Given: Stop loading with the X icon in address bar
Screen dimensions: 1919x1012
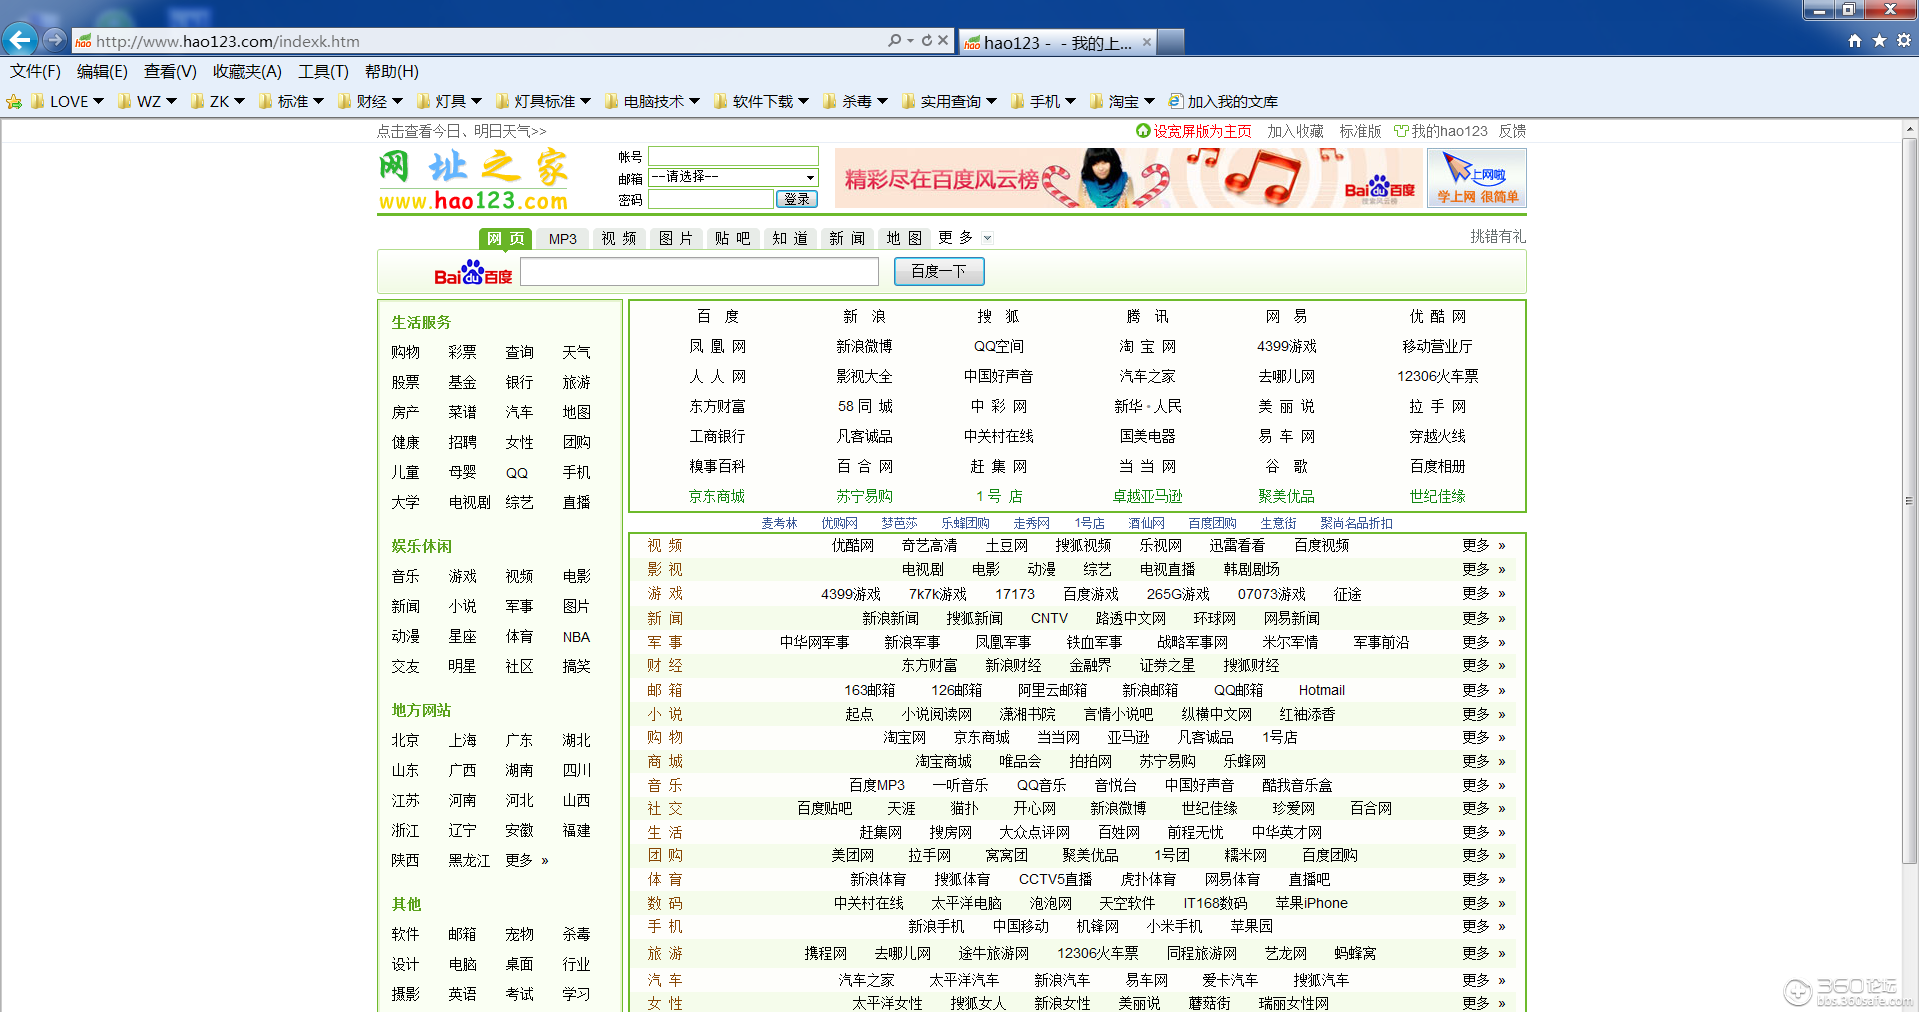Looking at the screenshot, I should pos(943,40).
